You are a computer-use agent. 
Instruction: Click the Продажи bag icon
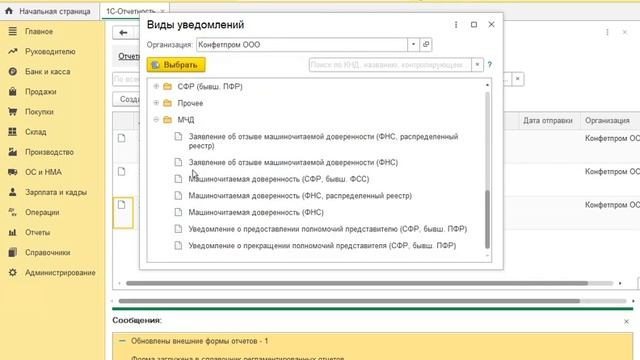[13, 91]
